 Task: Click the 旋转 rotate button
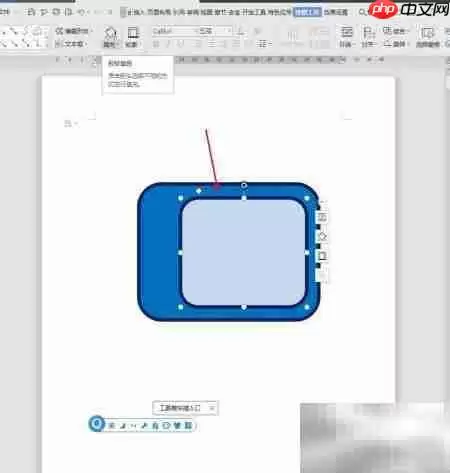point(395,44)
